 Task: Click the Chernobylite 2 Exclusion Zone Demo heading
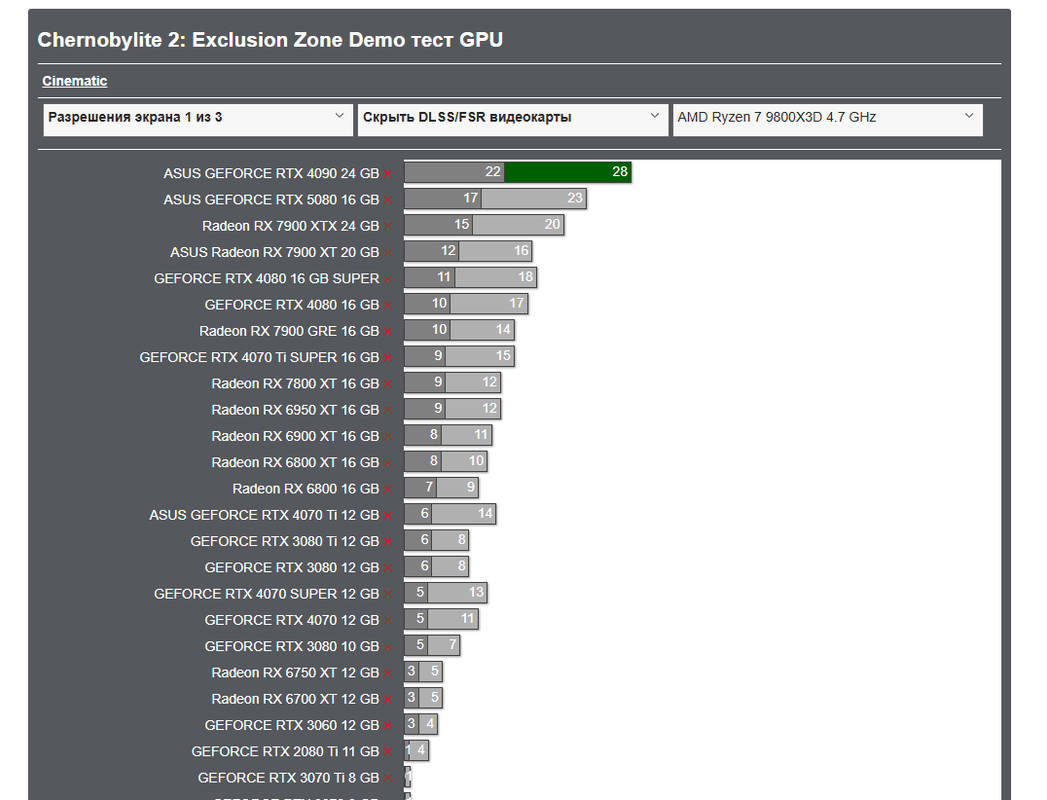270,40
